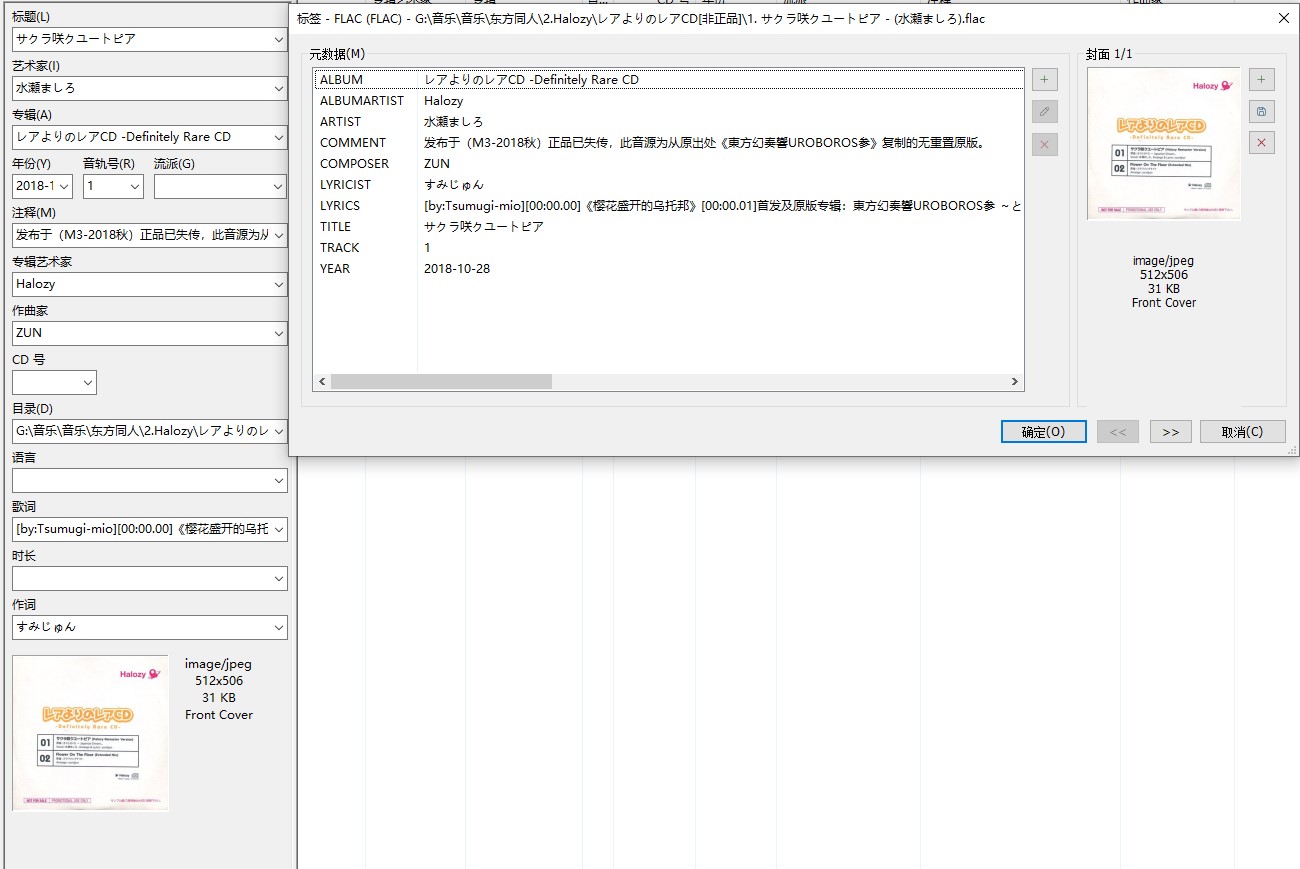
Task: Go to next file with >> button
Action: [x=1171, y=431]
